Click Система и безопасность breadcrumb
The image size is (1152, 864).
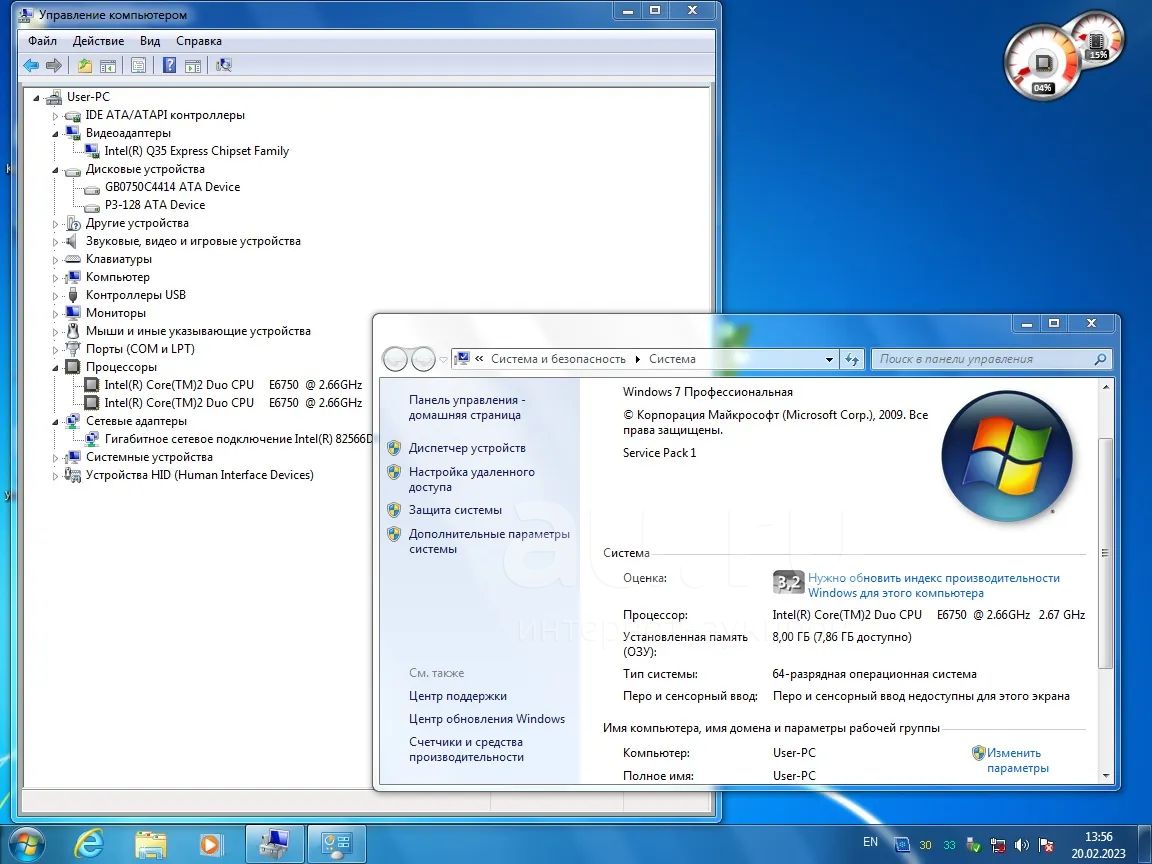558,359
